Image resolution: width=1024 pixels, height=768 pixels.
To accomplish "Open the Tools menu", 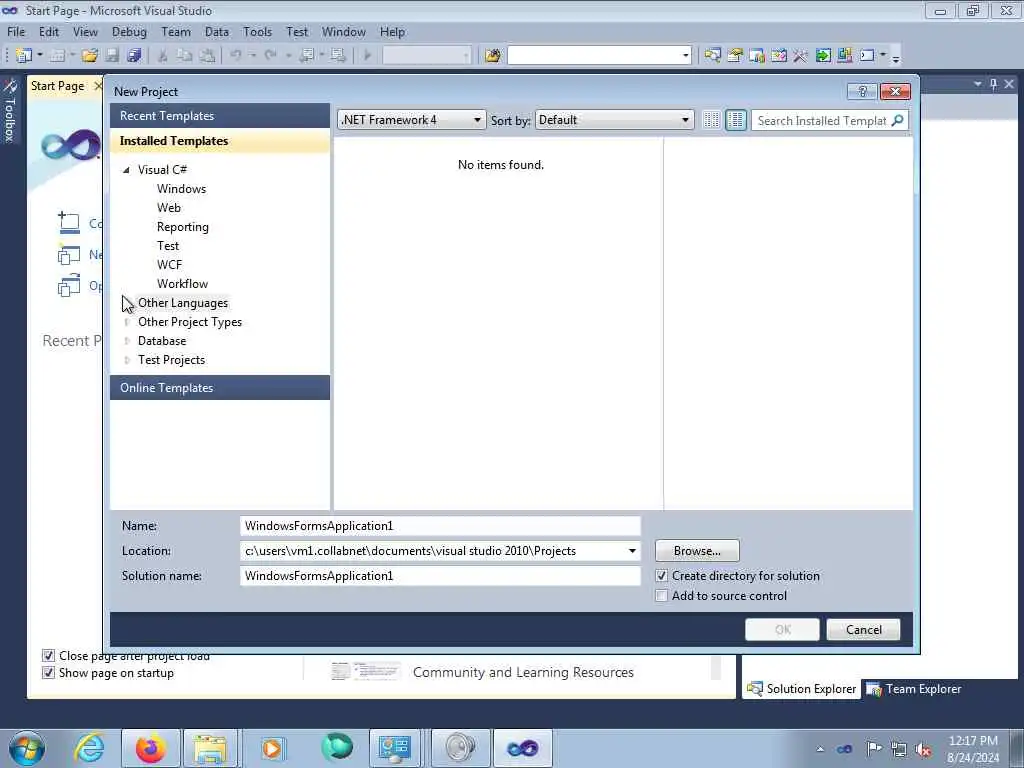I will click(x=257, y=31).
